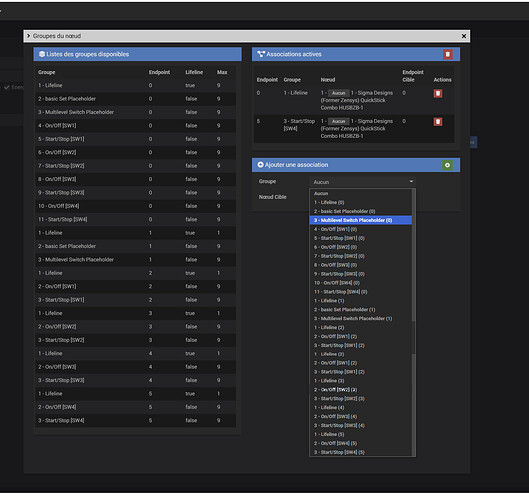Image resolution: width=529 pixels, height=500 pixels.
Task: Close the Groupes du nœud dialog
Action: [464, 36]
